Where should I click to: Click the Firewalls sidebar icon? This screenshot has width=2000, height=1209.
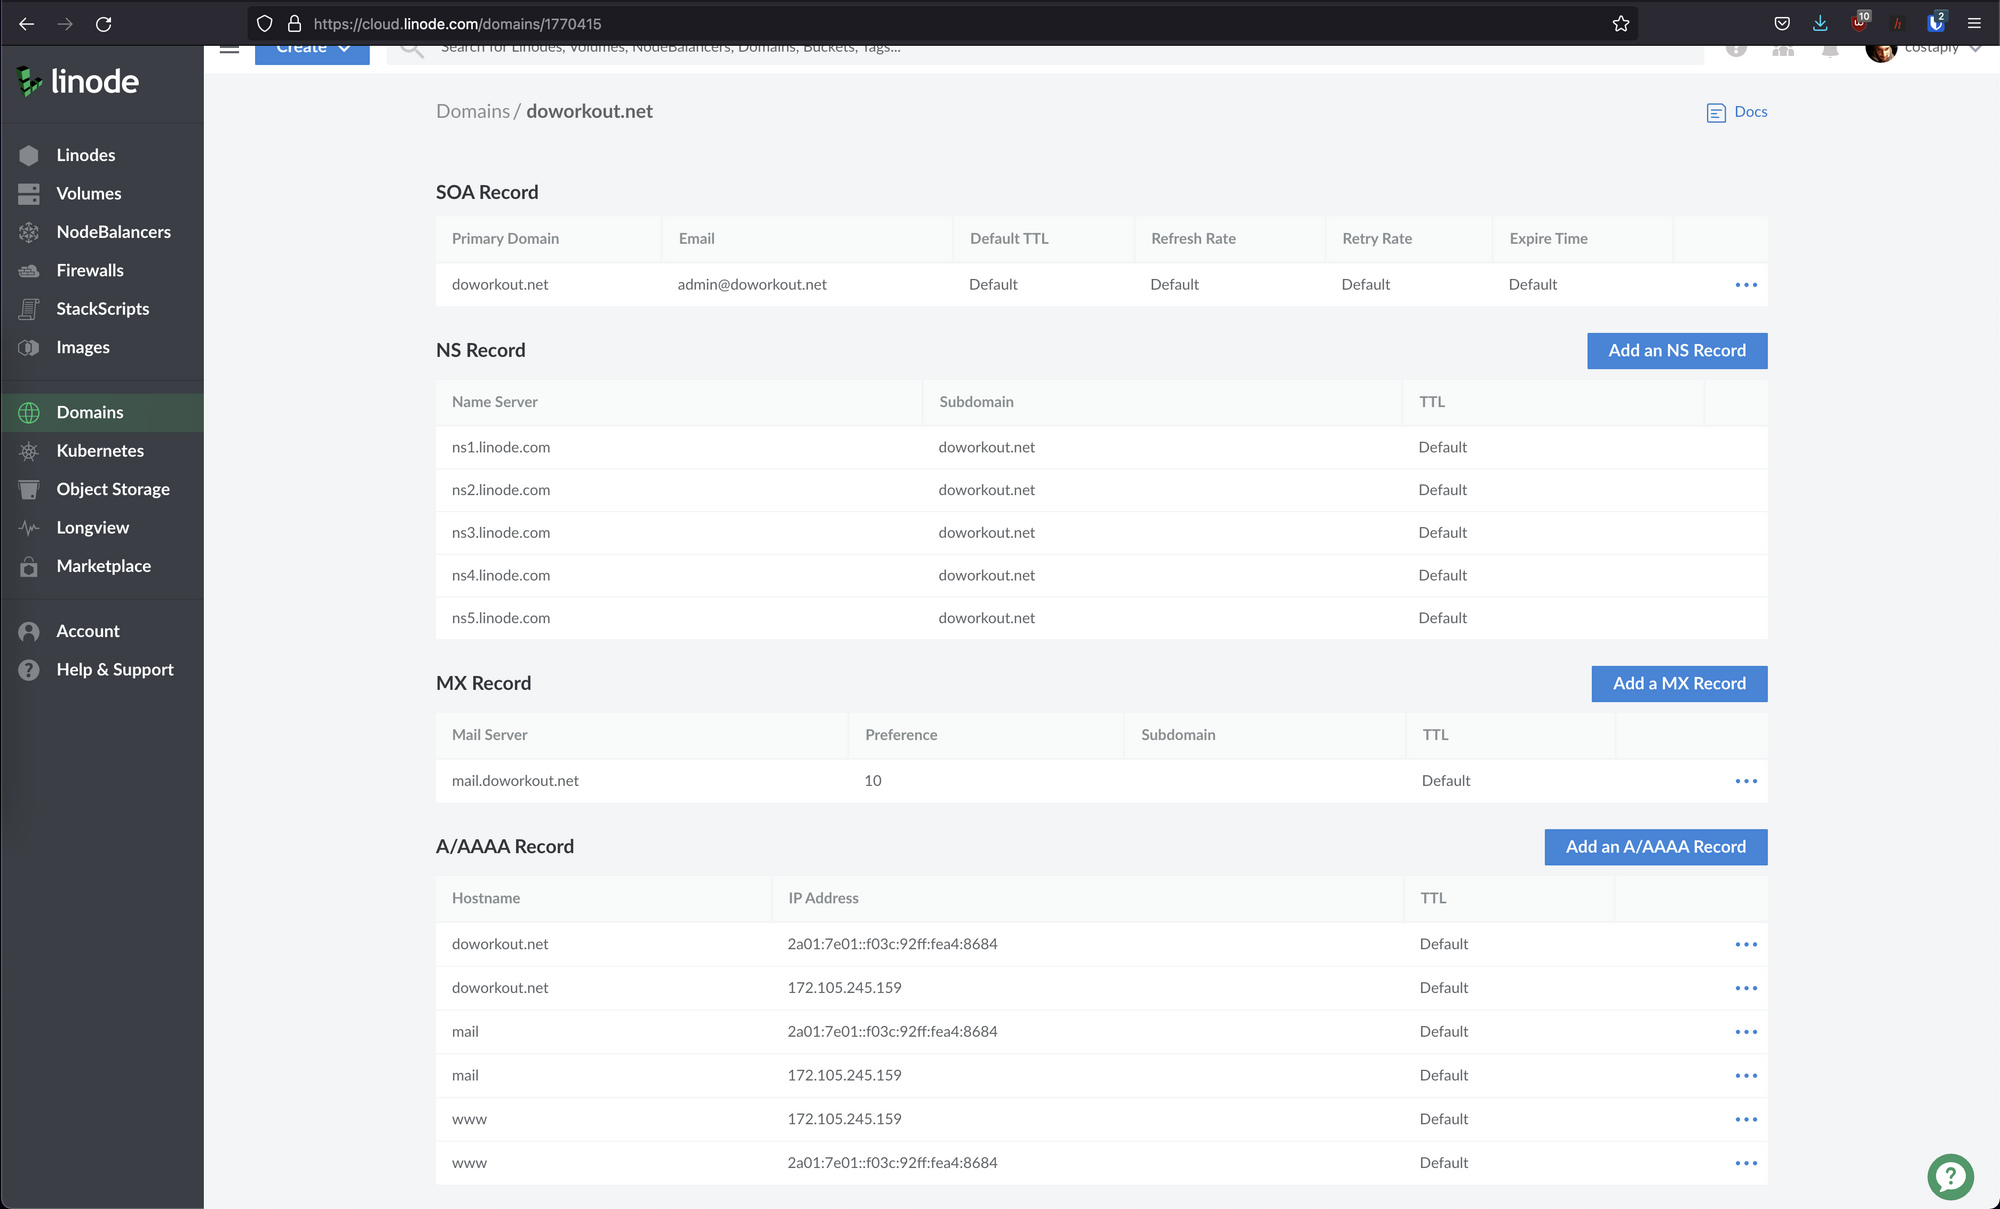point(29,271)
